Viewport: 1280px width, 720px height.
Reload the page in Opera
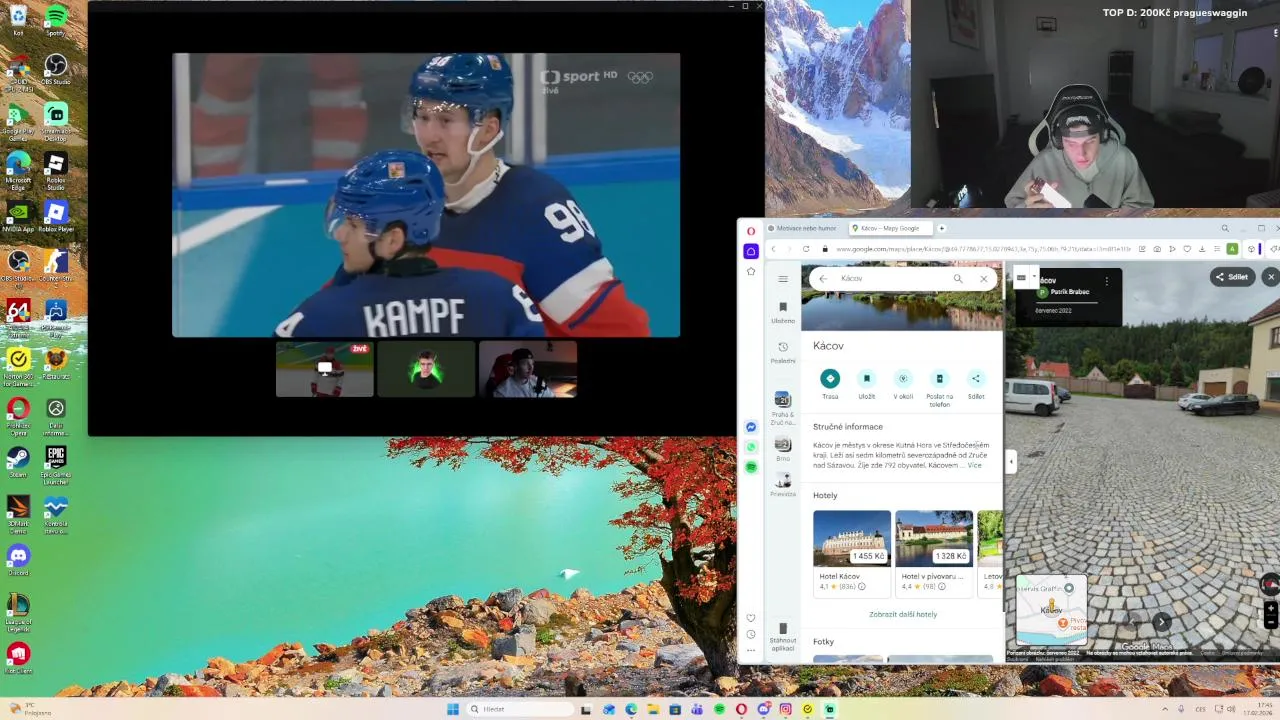(806, 249)
